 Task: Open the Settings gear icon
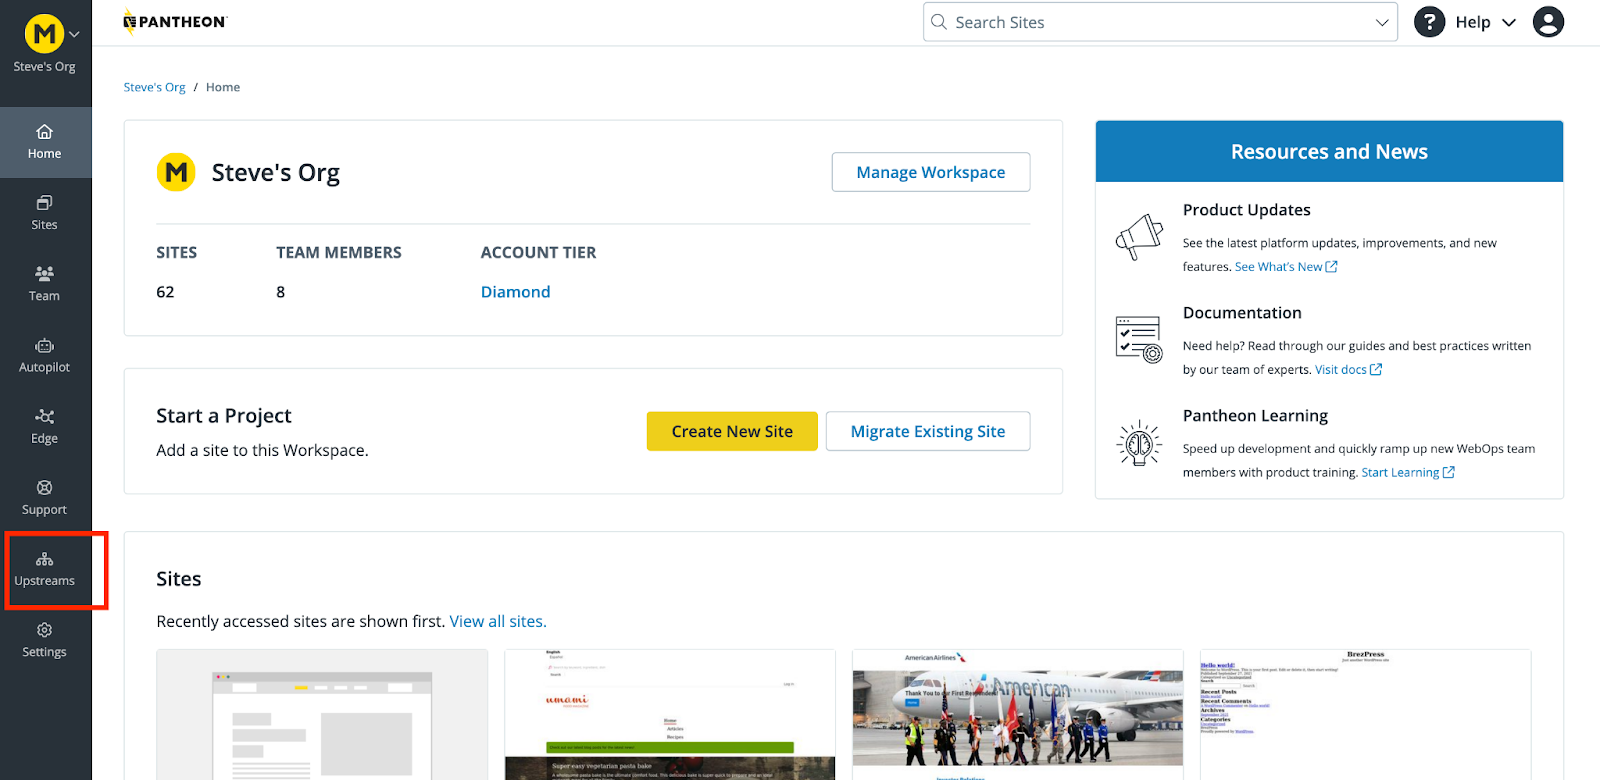44,630
